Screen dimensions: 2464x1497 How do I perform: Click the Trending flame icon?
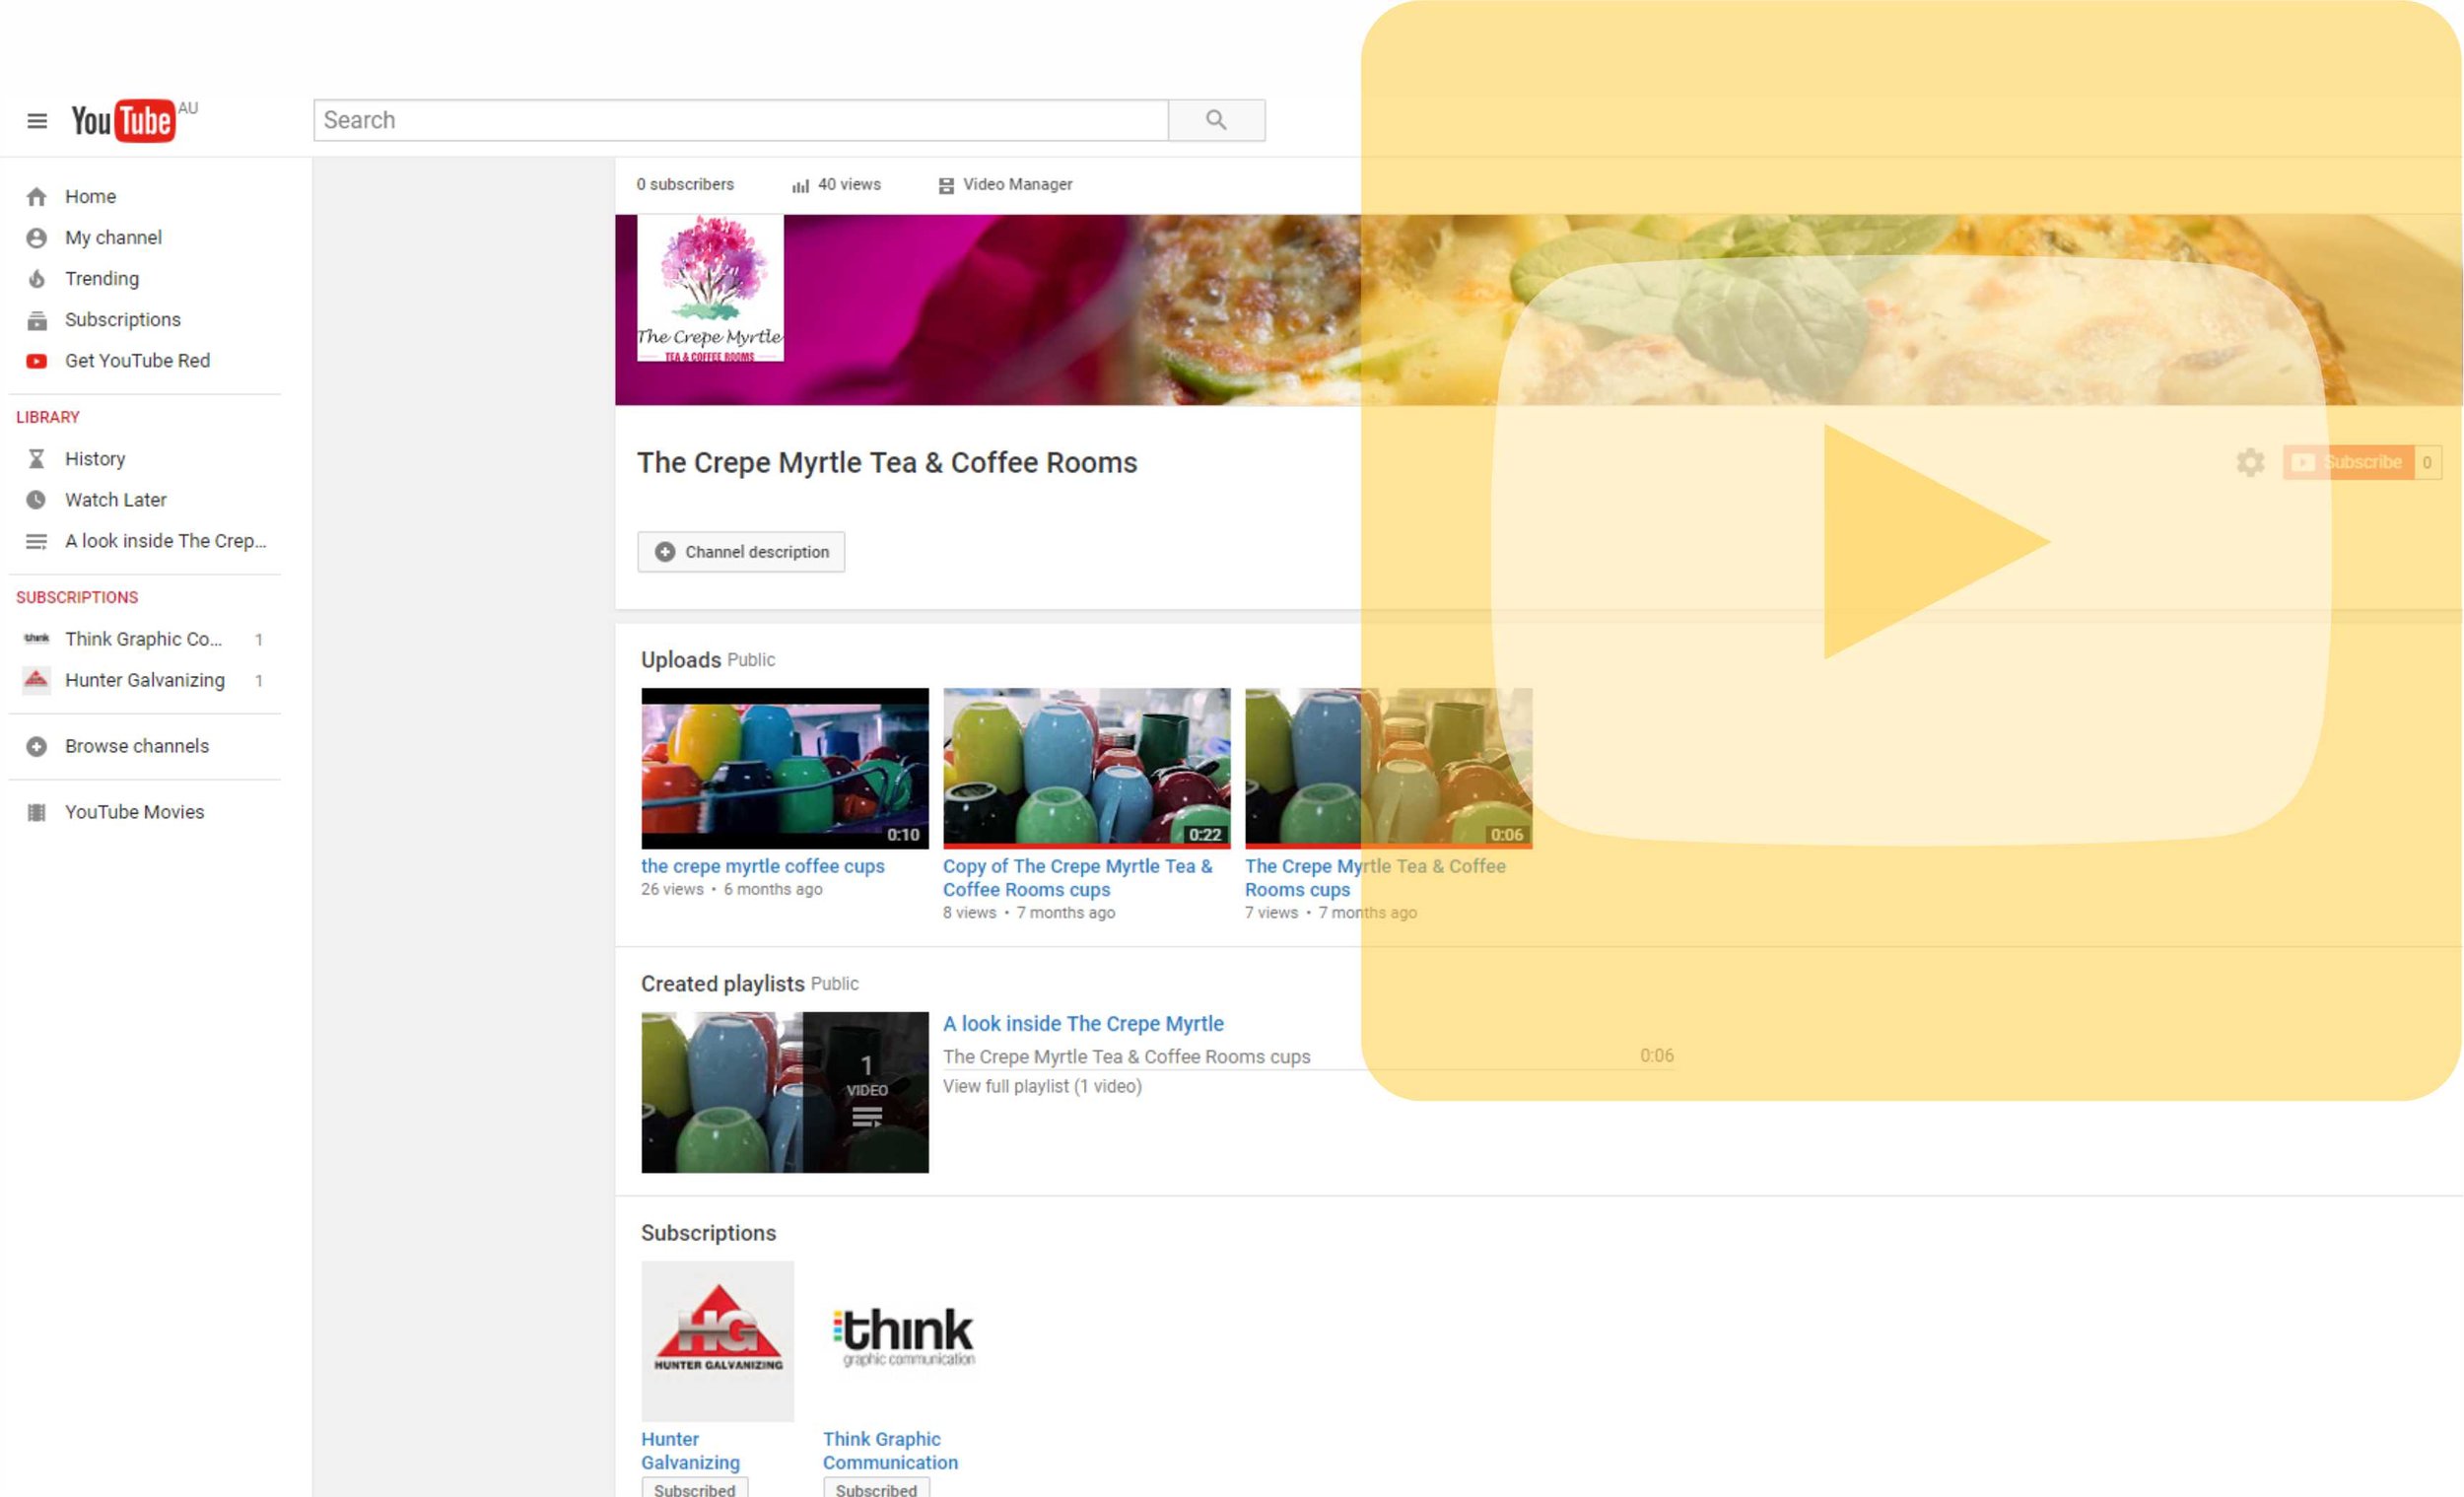pyautogui.click(x=37, y=279)
